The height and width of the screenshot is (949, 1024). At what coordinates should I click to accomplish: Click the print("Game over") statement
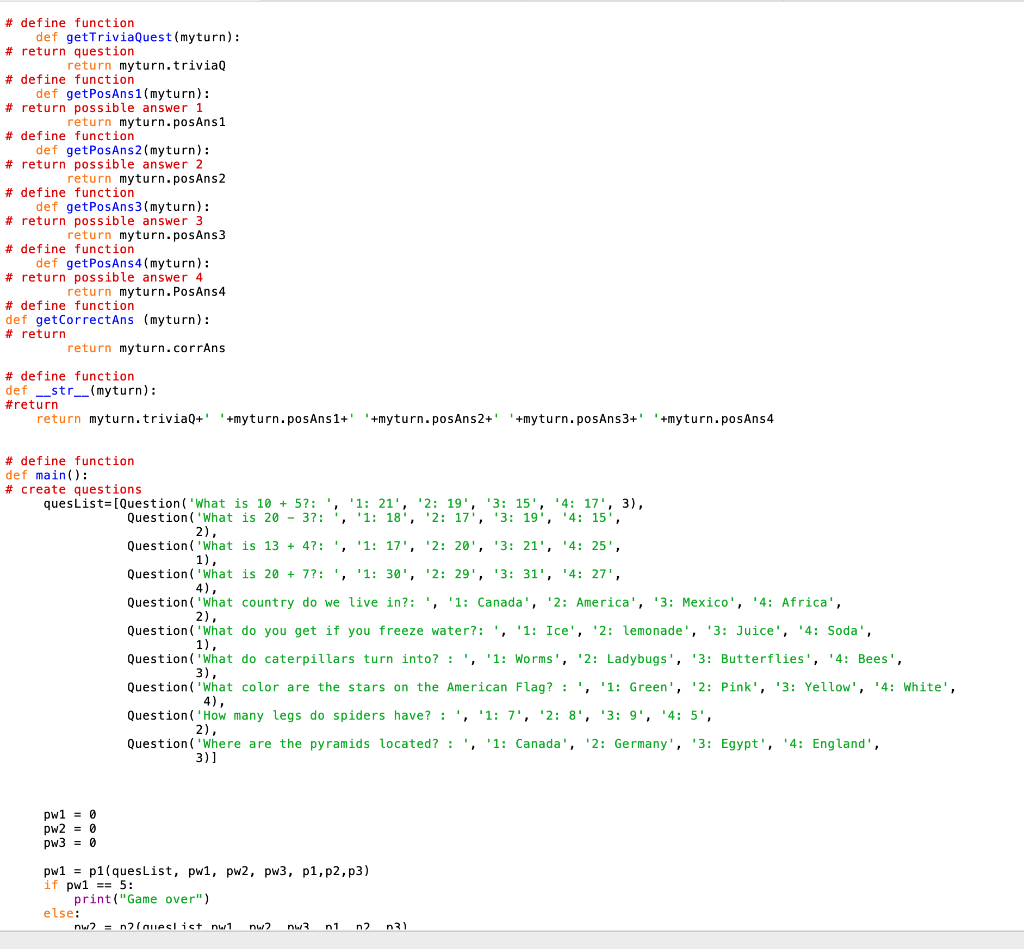tap(142, 899)
